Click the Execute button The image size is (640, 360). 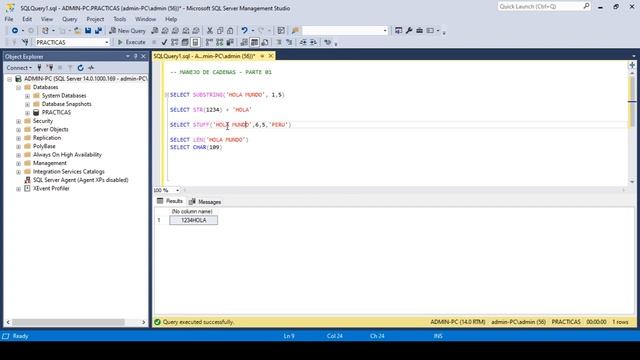coord(131,42)
